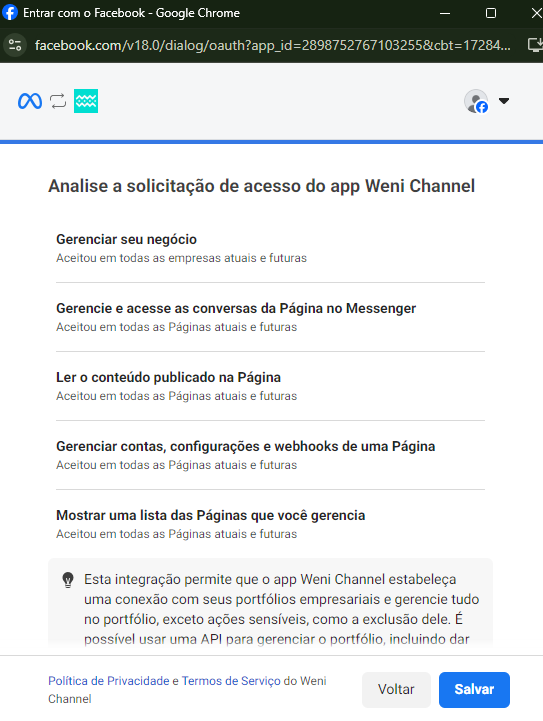Expand the account dropdown arrow
This screenshot has height=721, width=543.
click(x=504, y=101)
